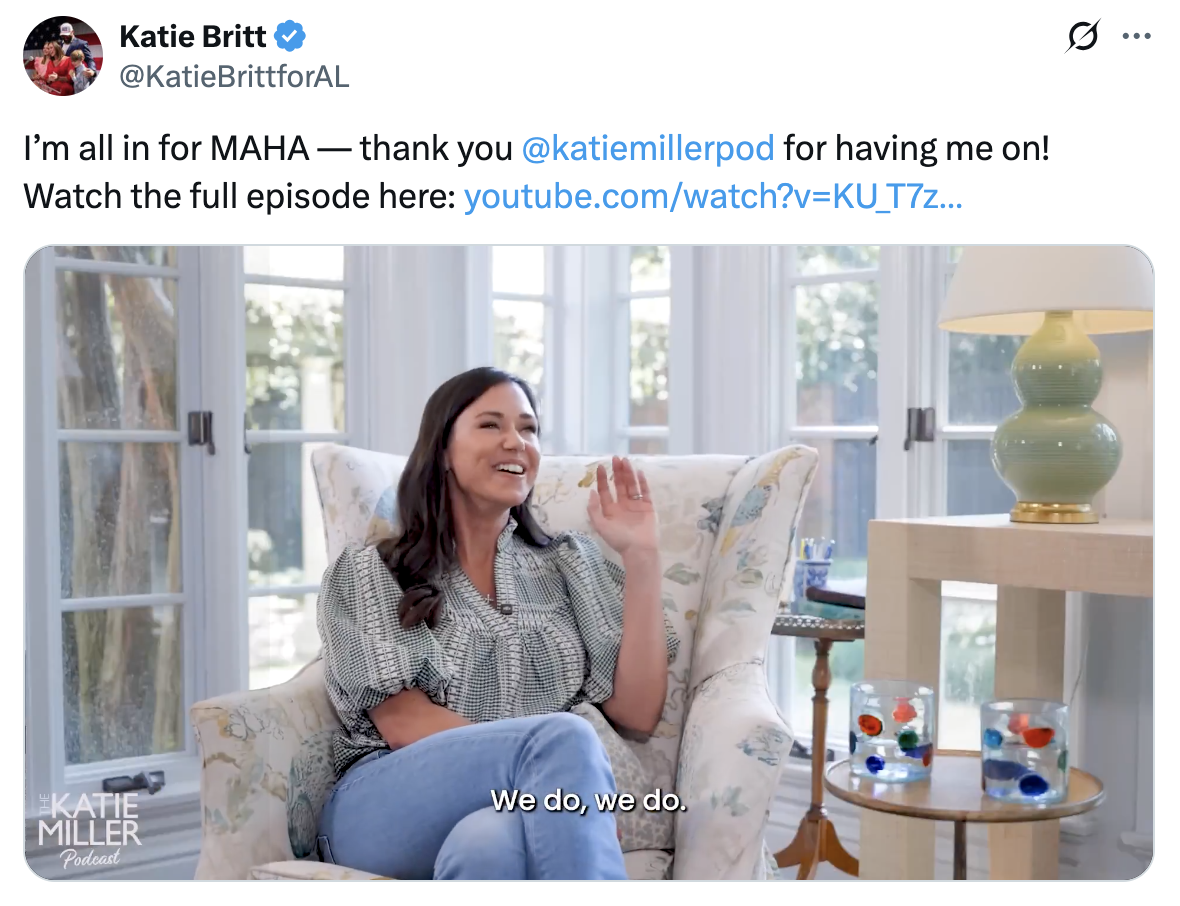Expand the three-dot more options menu
1180x906 pixels.
1136,36
